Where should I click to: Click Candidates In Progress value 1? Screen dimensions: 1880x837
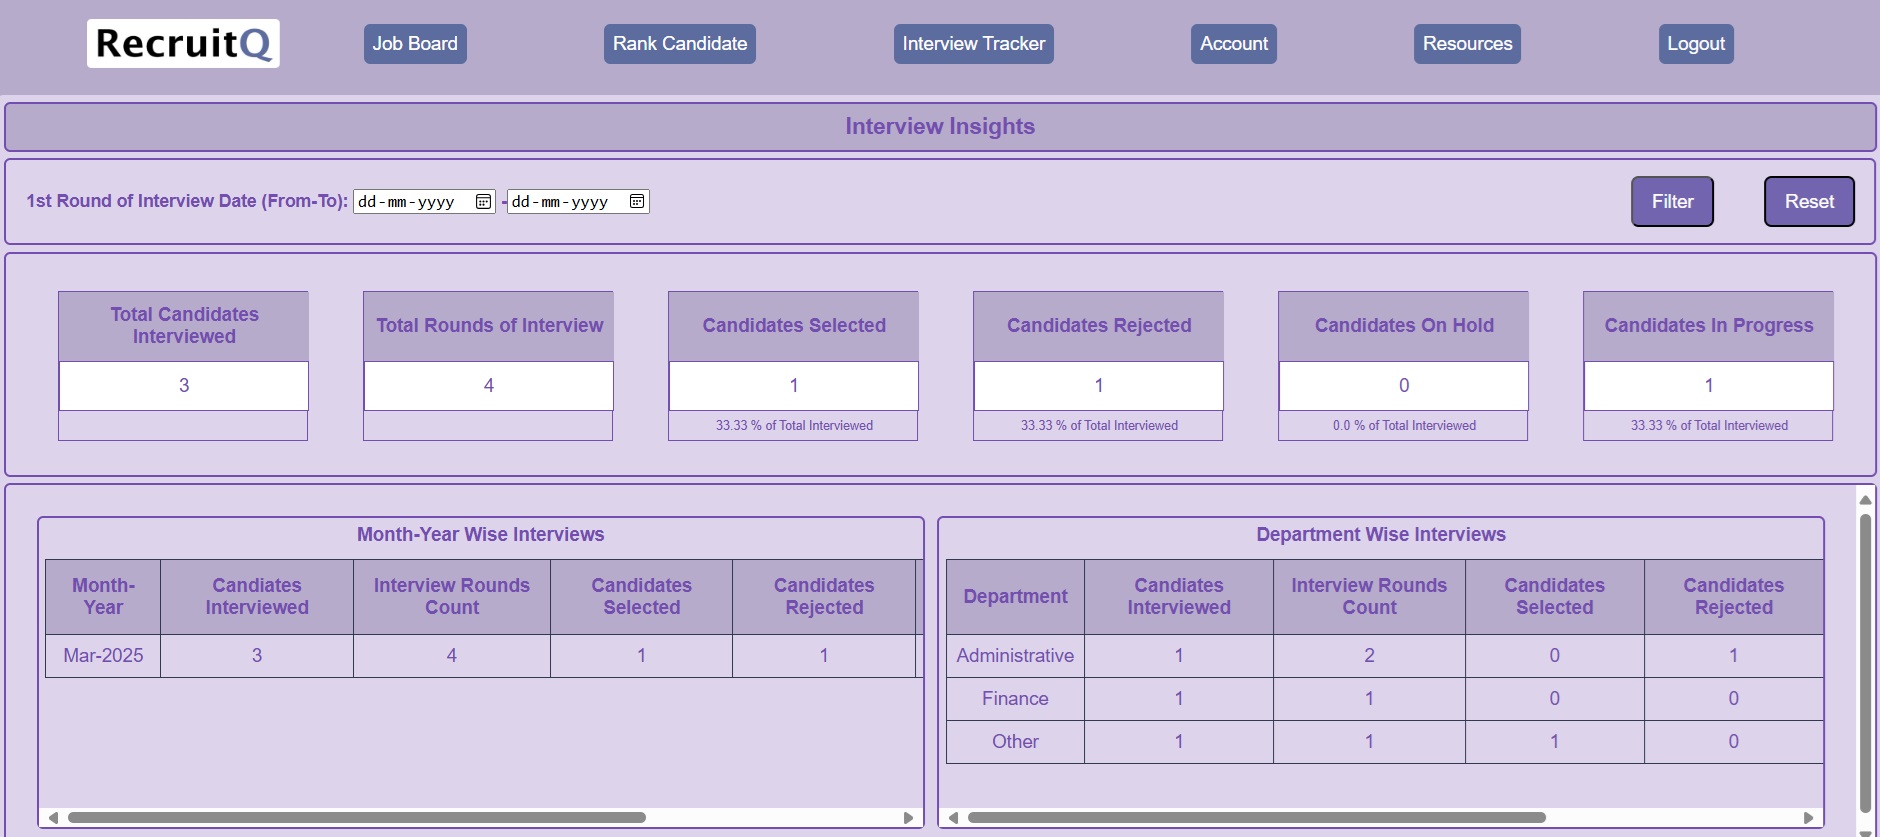point(1709,386)
